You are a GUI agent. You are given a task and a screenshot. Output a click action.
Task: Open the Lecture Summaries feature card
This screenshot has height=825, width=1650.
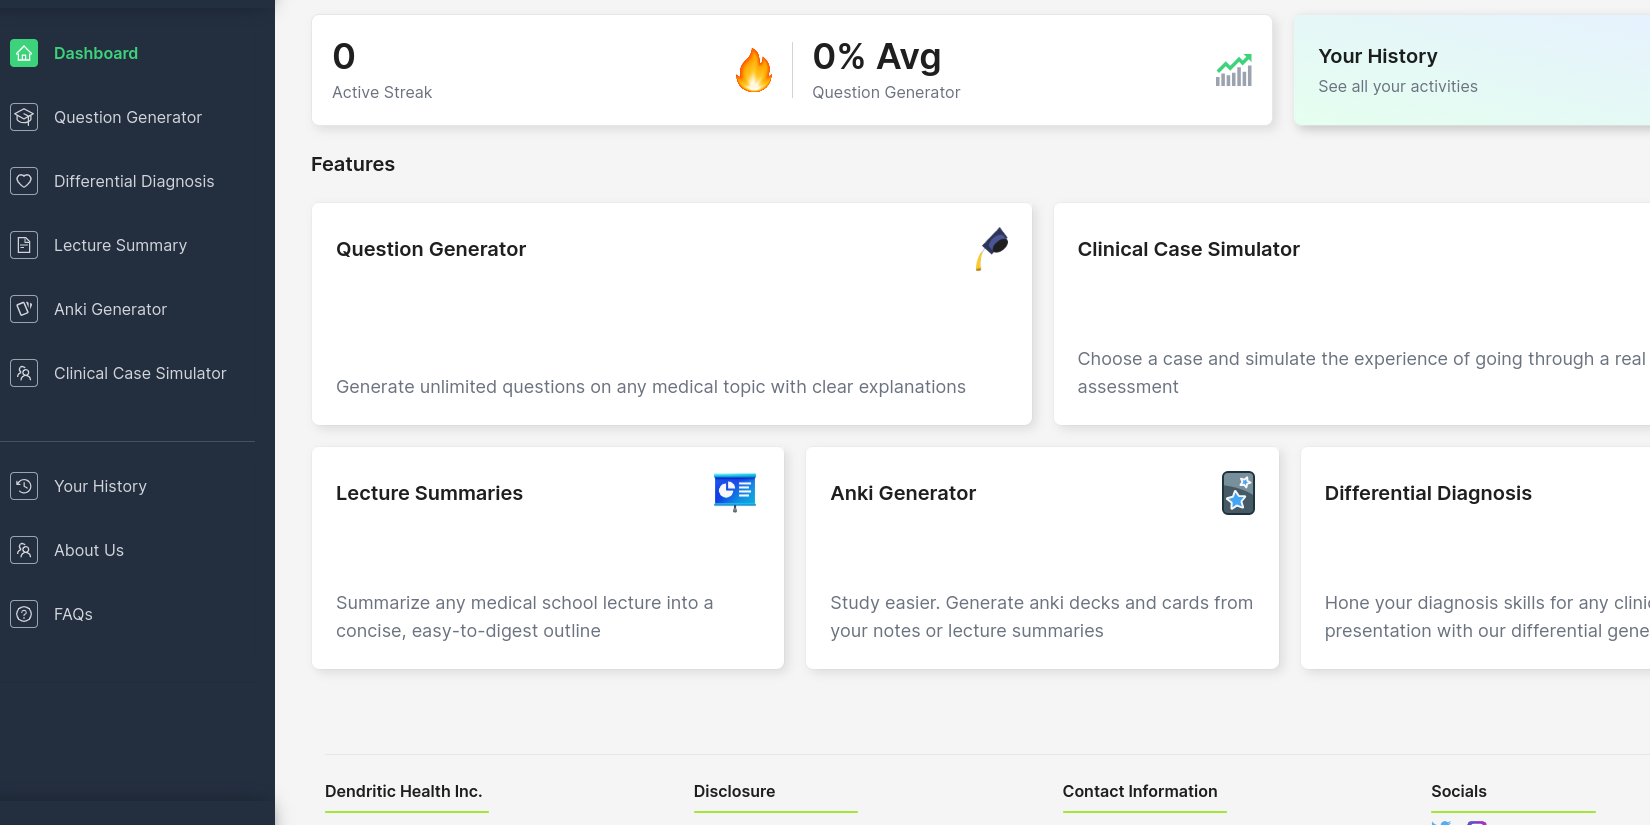click(547, 558)
